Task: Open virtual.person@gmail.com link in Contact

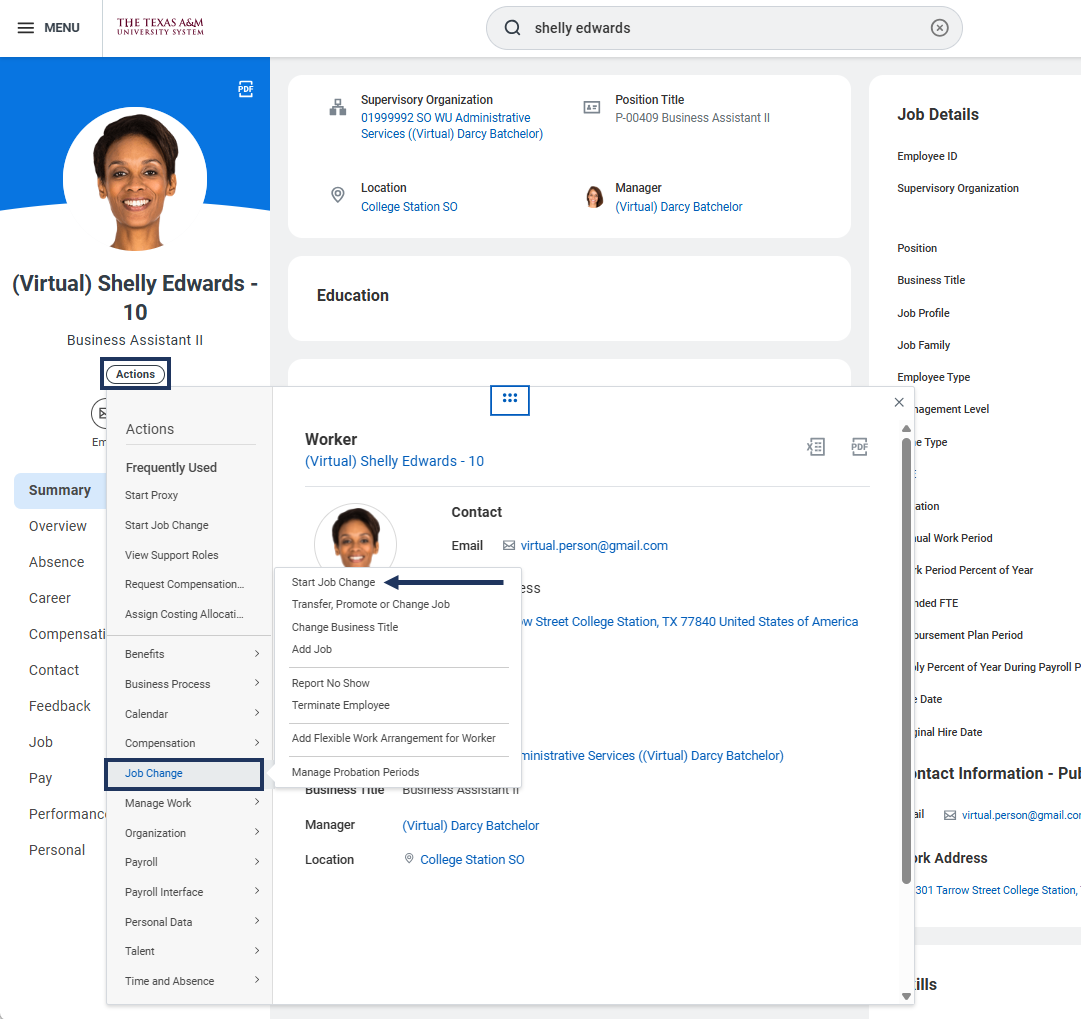Action: (x=594, y=546)
